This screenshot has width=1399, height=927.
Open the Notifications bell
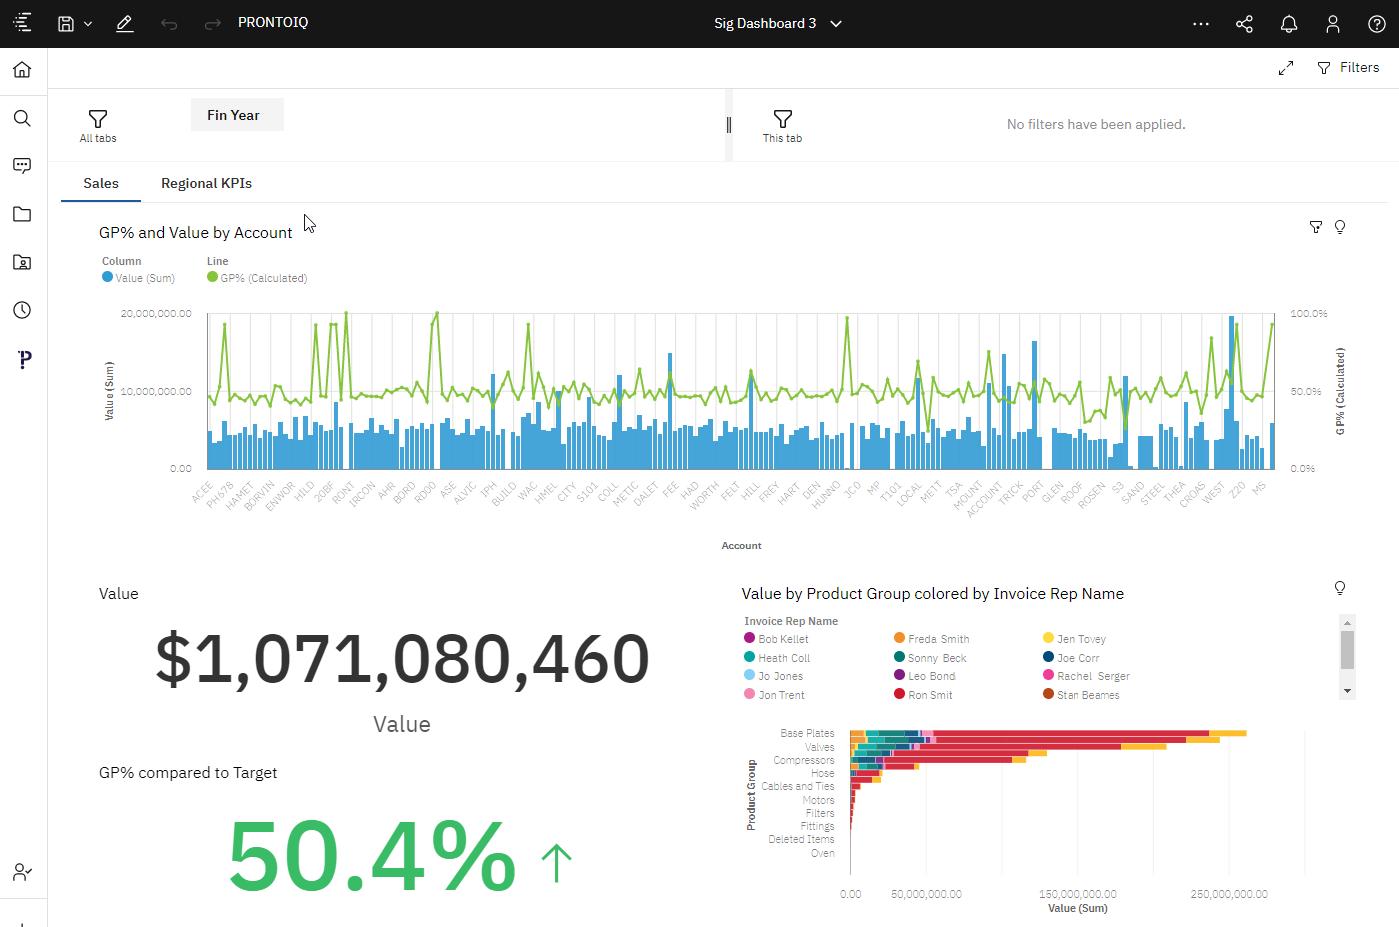1289,23
